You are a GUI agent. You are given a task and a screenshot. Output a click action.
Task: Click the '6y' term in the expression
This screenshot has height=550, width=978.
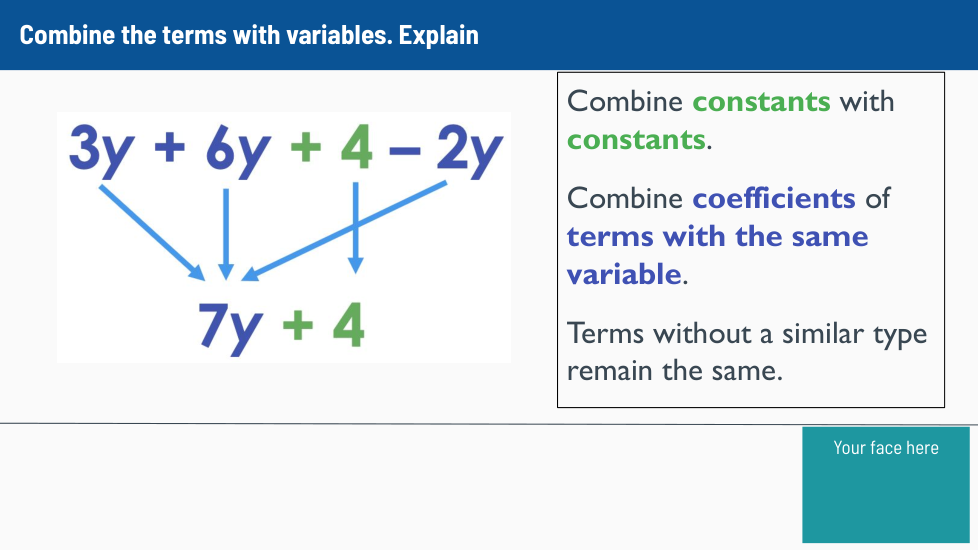pos(237,151)
